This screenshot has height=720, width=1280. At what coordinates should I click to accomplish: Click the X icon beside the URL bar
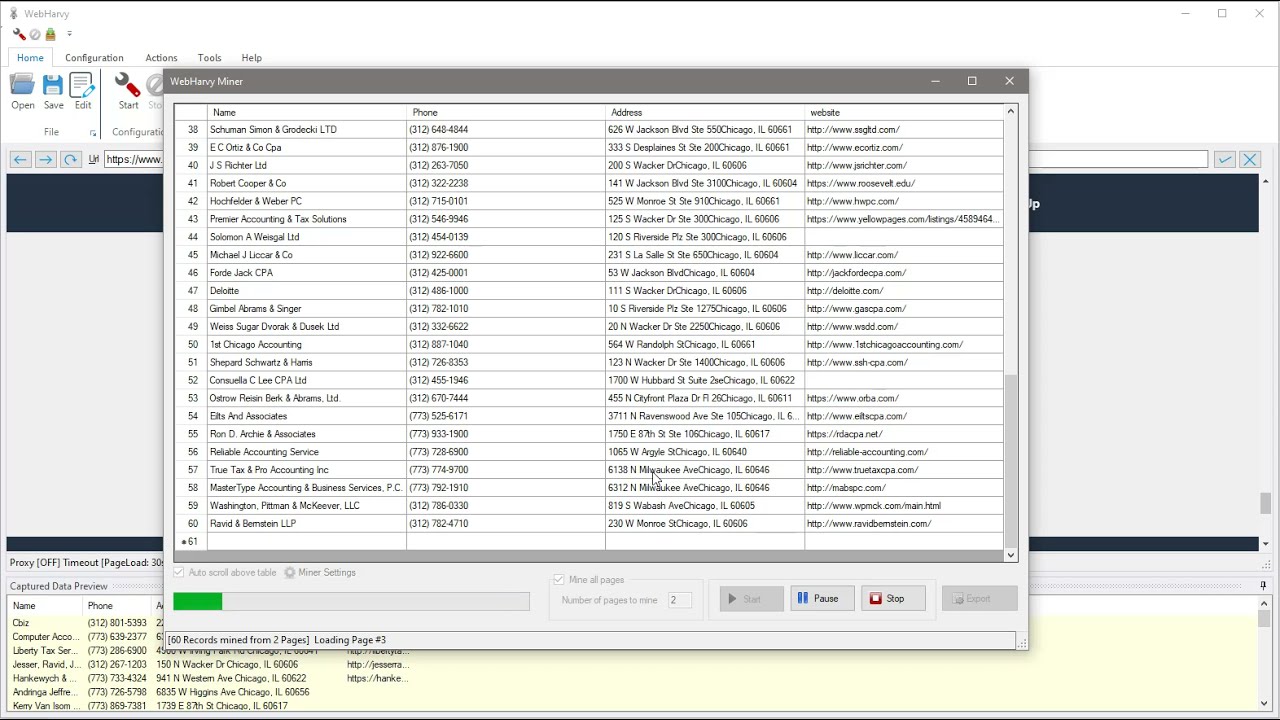click(x=1249, y=159)
